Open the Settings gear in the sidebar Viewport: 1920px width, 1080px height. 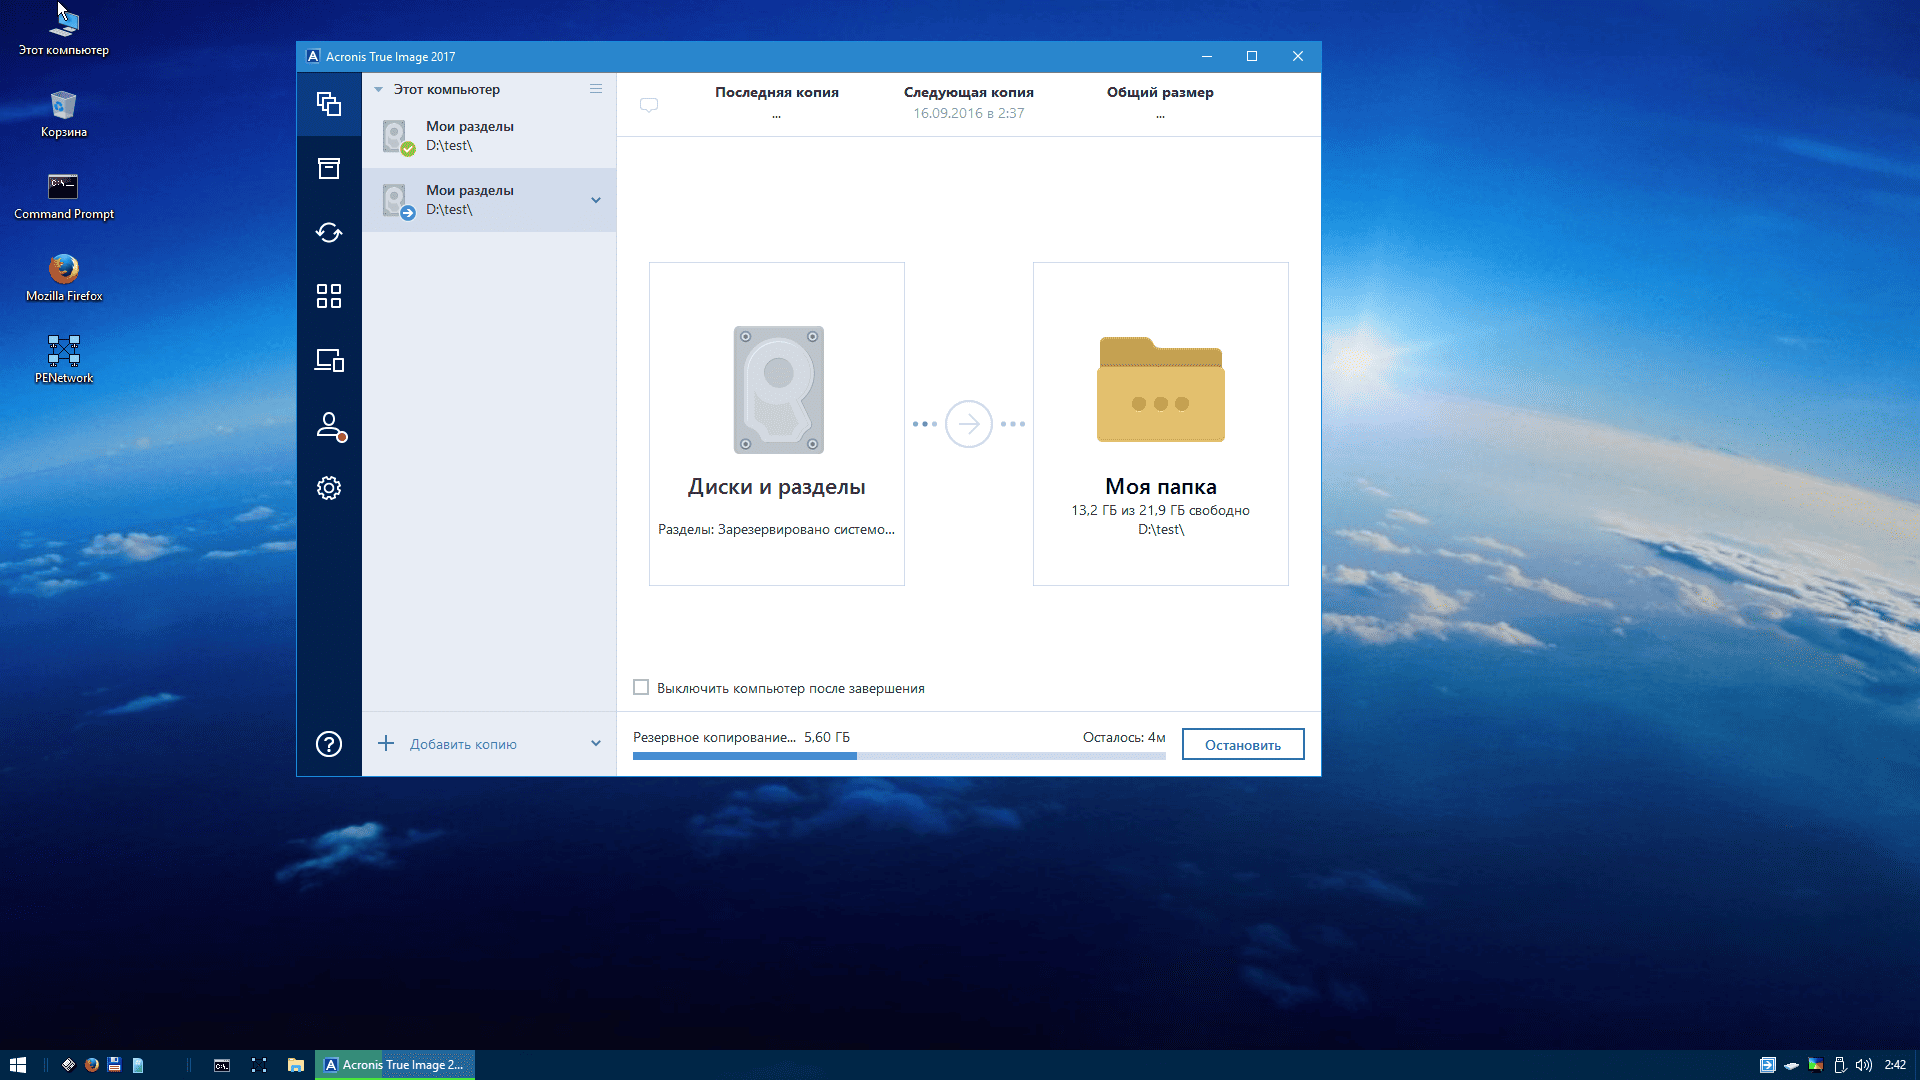tap(329, 488)
